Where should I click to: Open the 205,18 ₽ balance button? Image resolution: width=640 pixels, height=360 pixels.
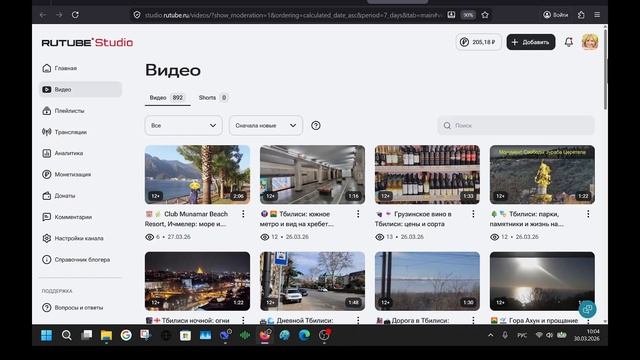pos(478,42)
